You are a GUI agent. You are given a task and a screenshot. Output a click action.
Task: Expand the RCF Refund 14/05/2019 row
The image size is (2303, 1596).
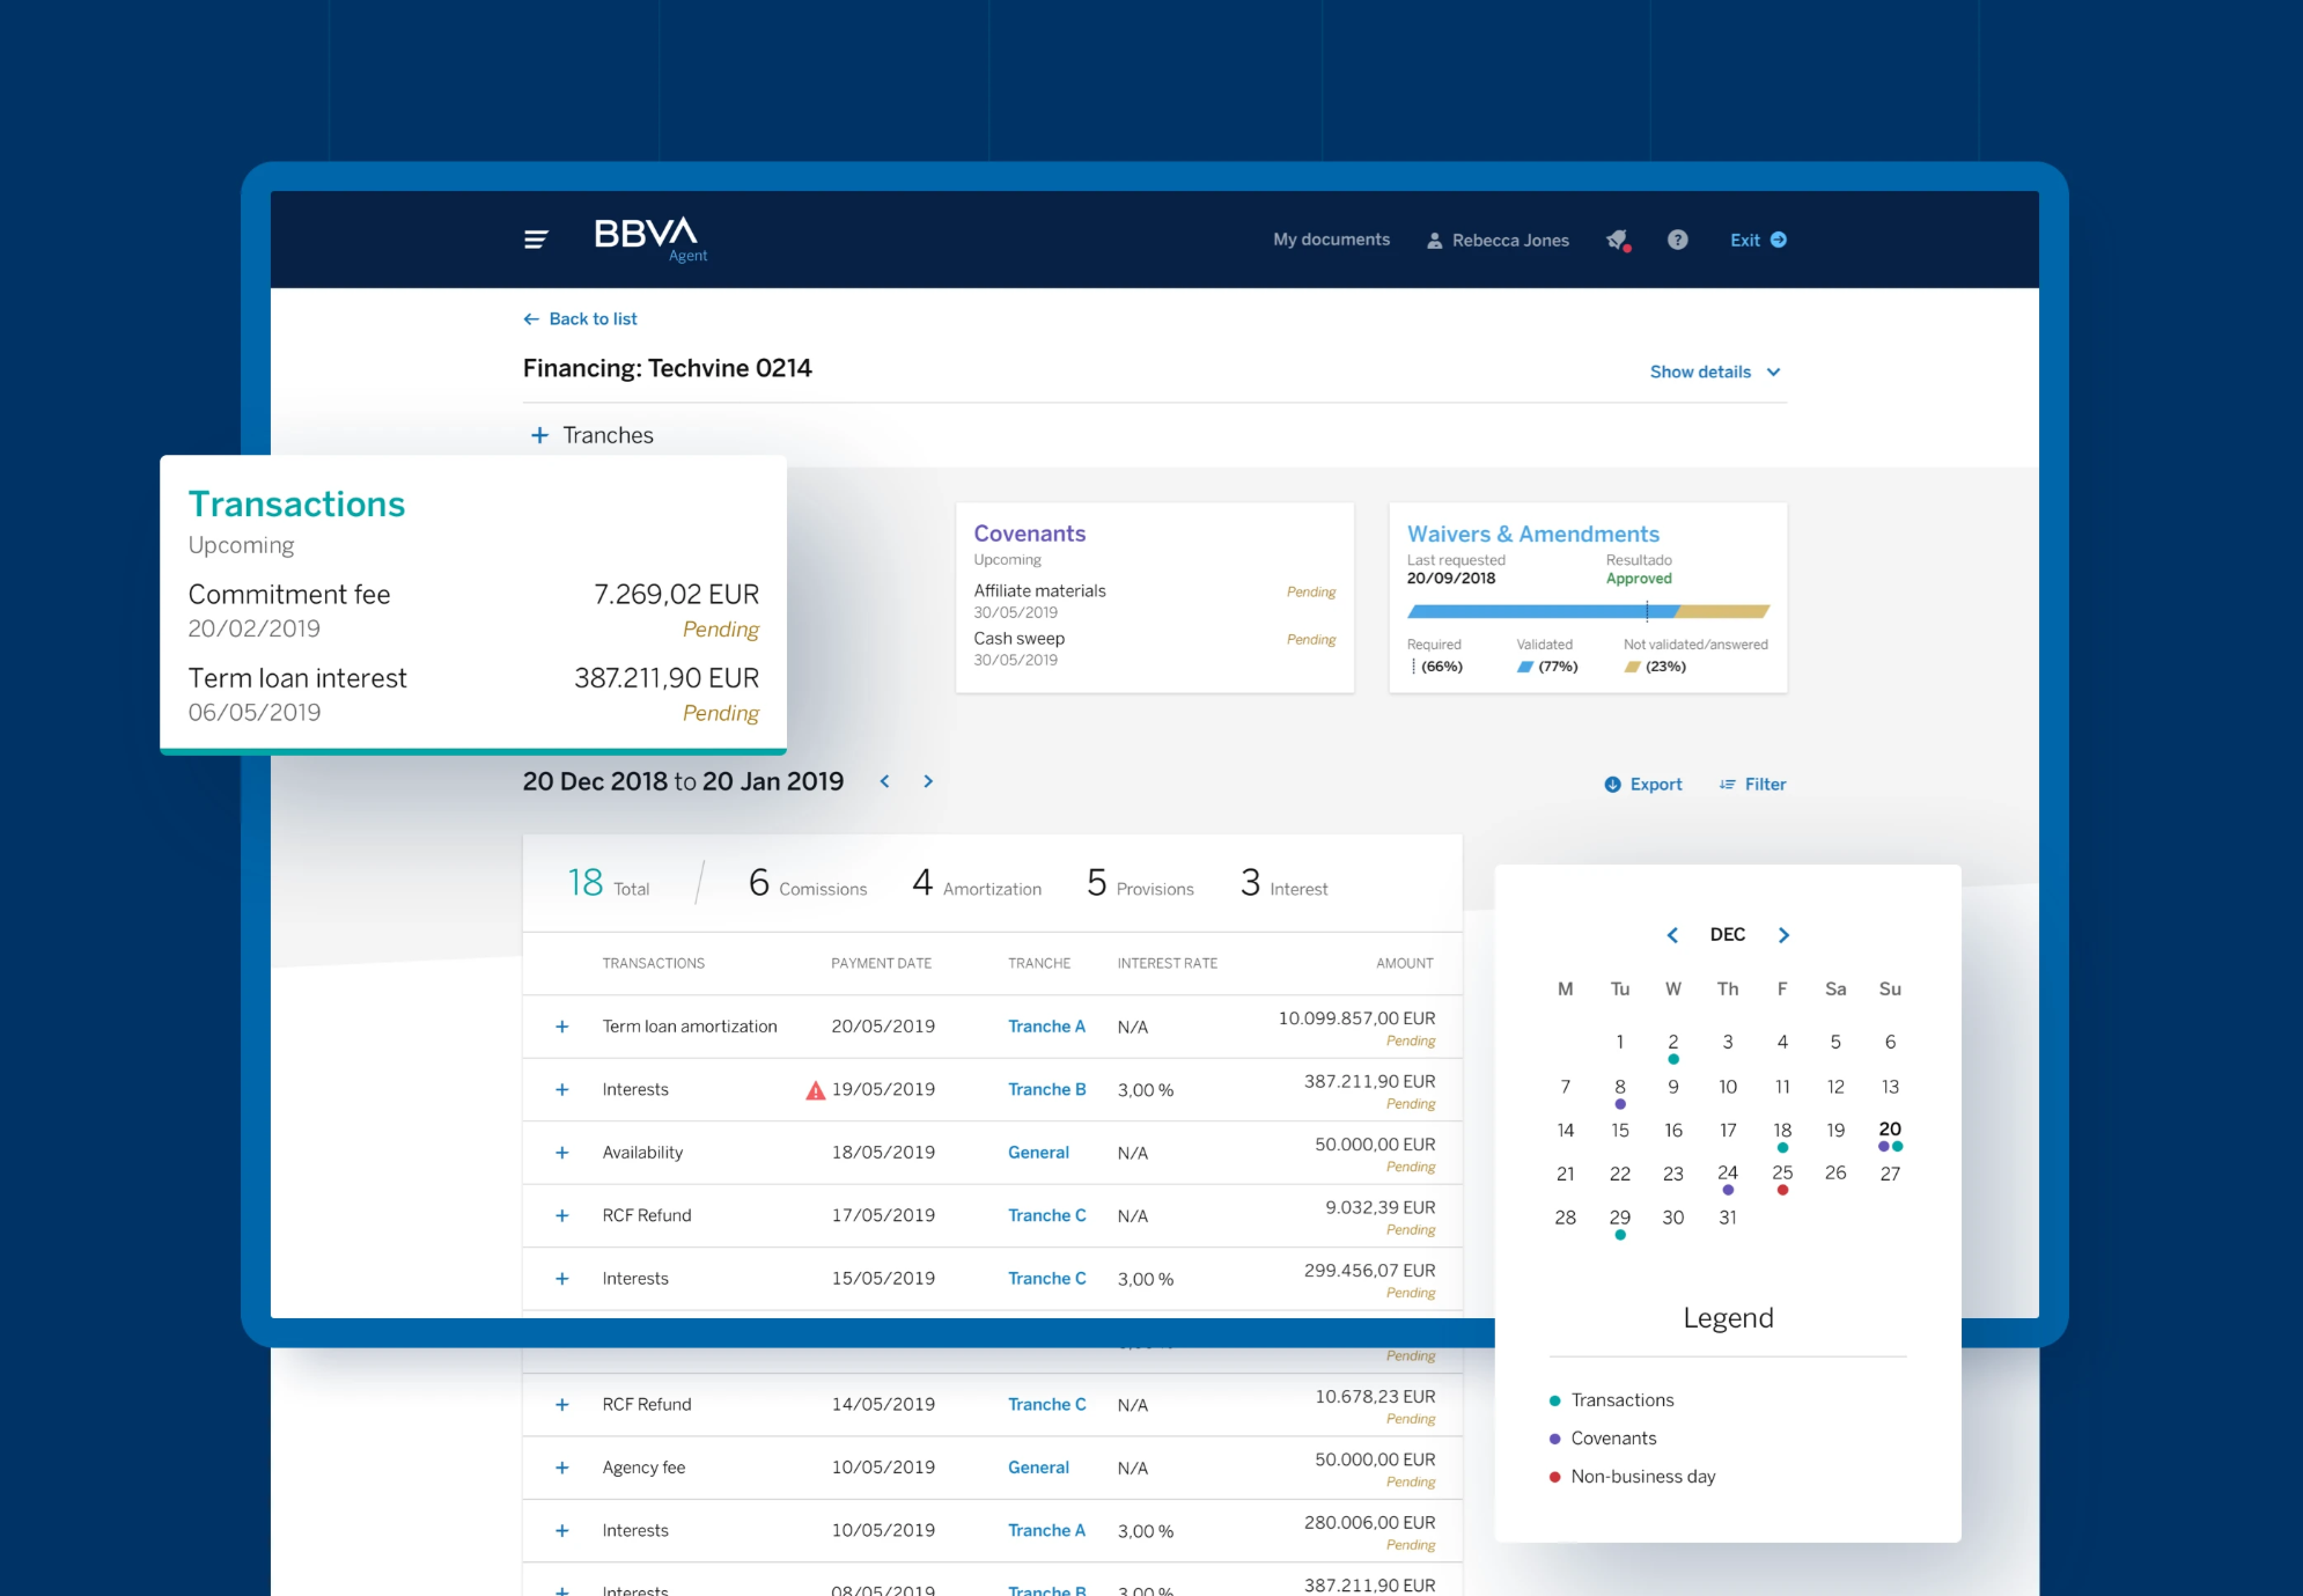point(562,1405)
